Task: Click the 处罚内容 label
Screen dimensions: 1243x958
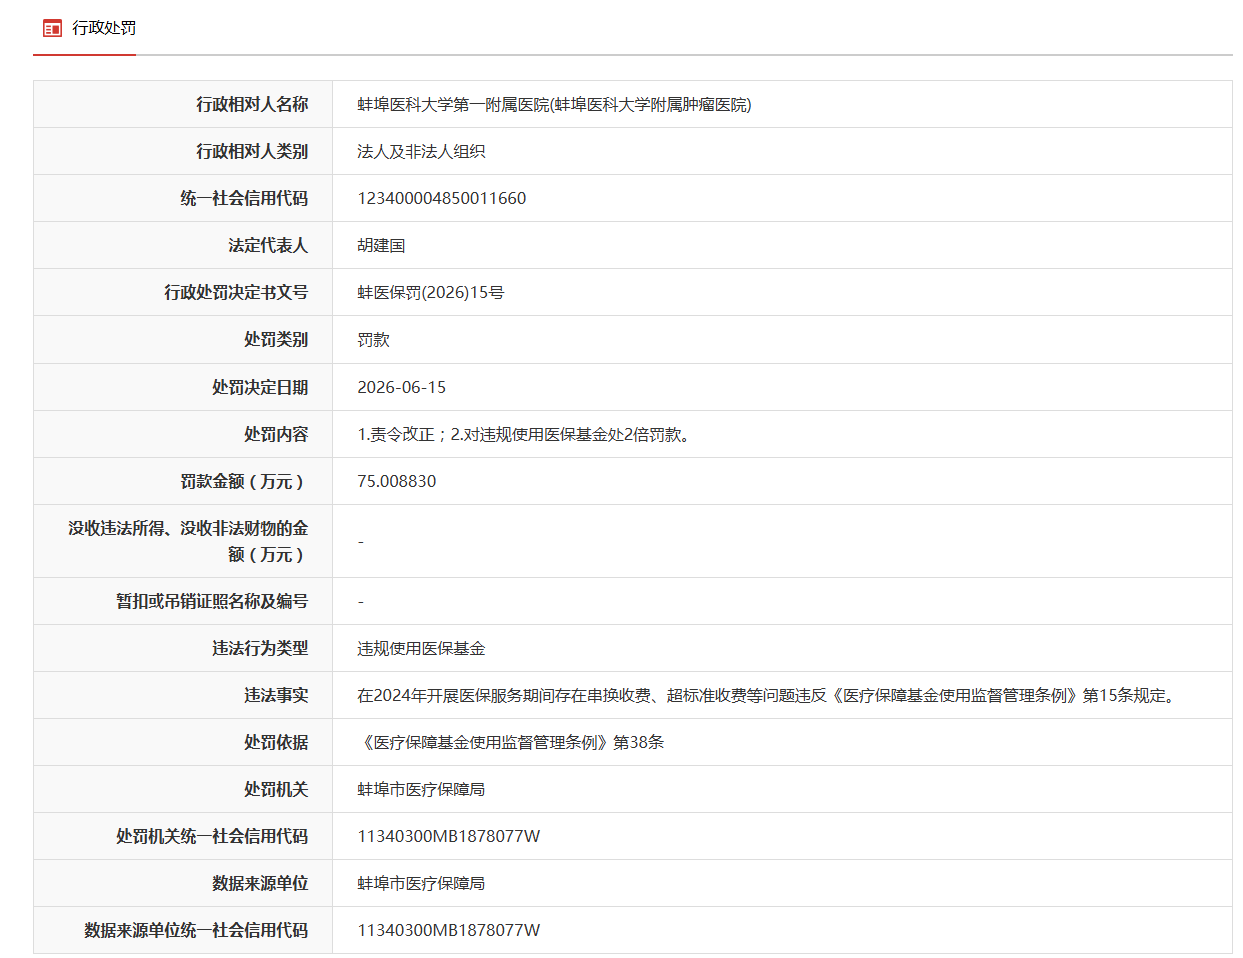Action: point(276,434)
